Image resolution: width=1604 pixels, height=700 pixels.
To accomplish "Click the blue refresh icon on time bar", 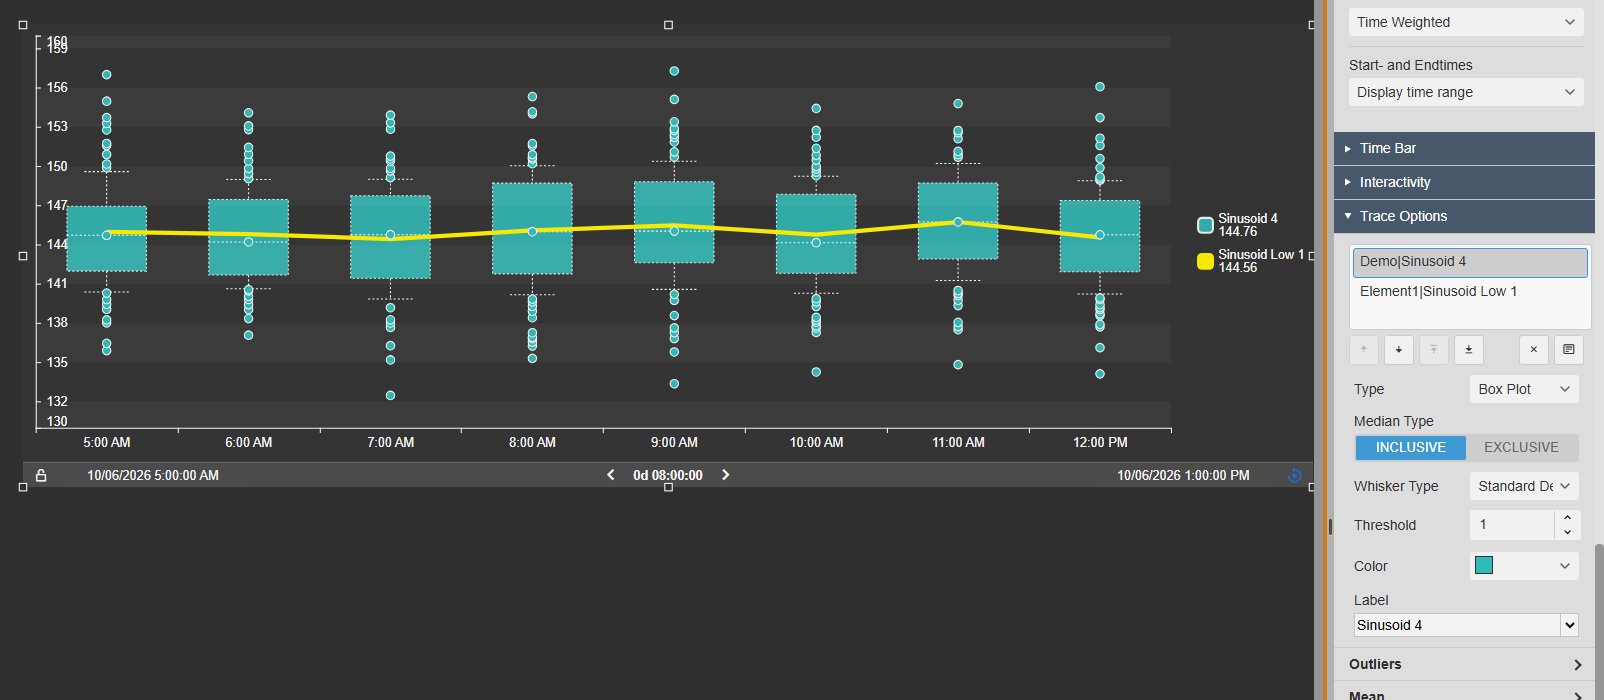I will 1295,475.
